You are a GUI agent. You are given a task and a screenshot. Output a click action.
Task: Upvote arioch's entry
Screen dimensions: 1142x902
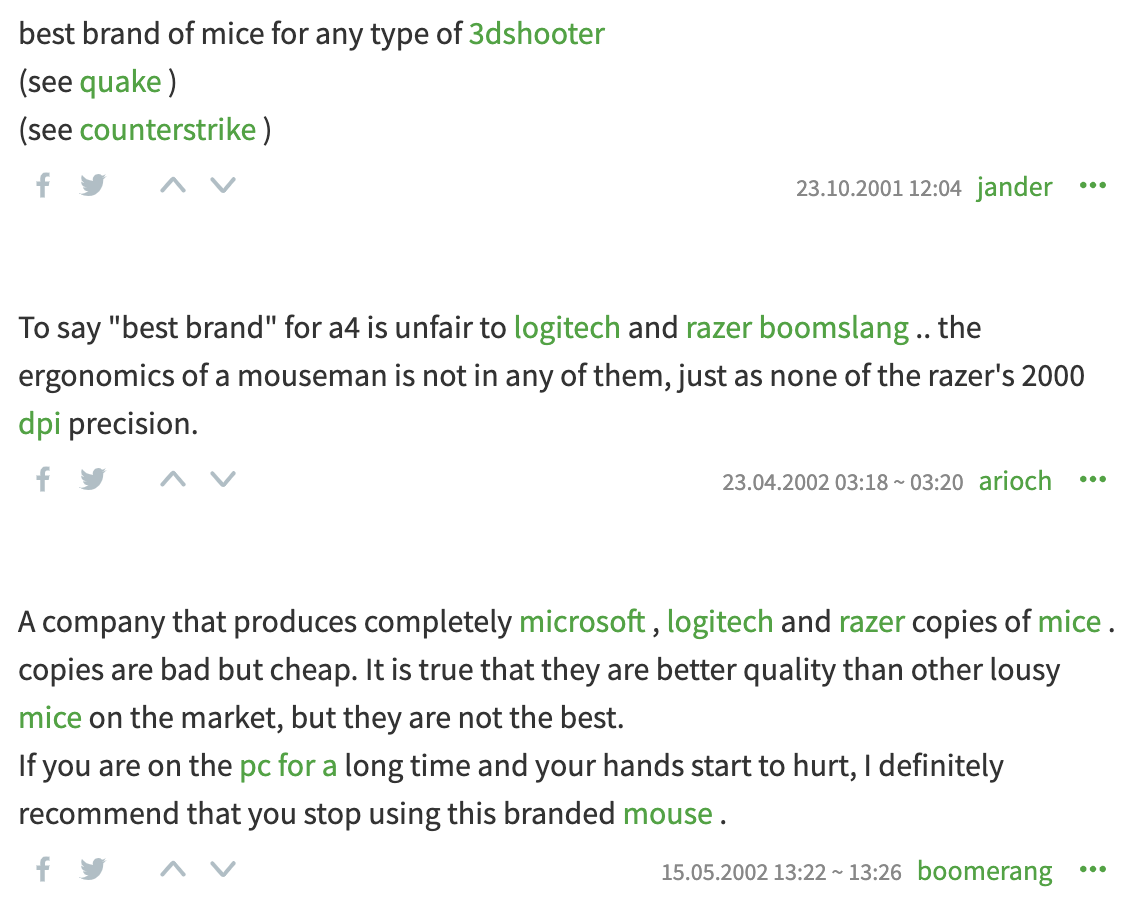pyautogui.click(x=173, y=480)
